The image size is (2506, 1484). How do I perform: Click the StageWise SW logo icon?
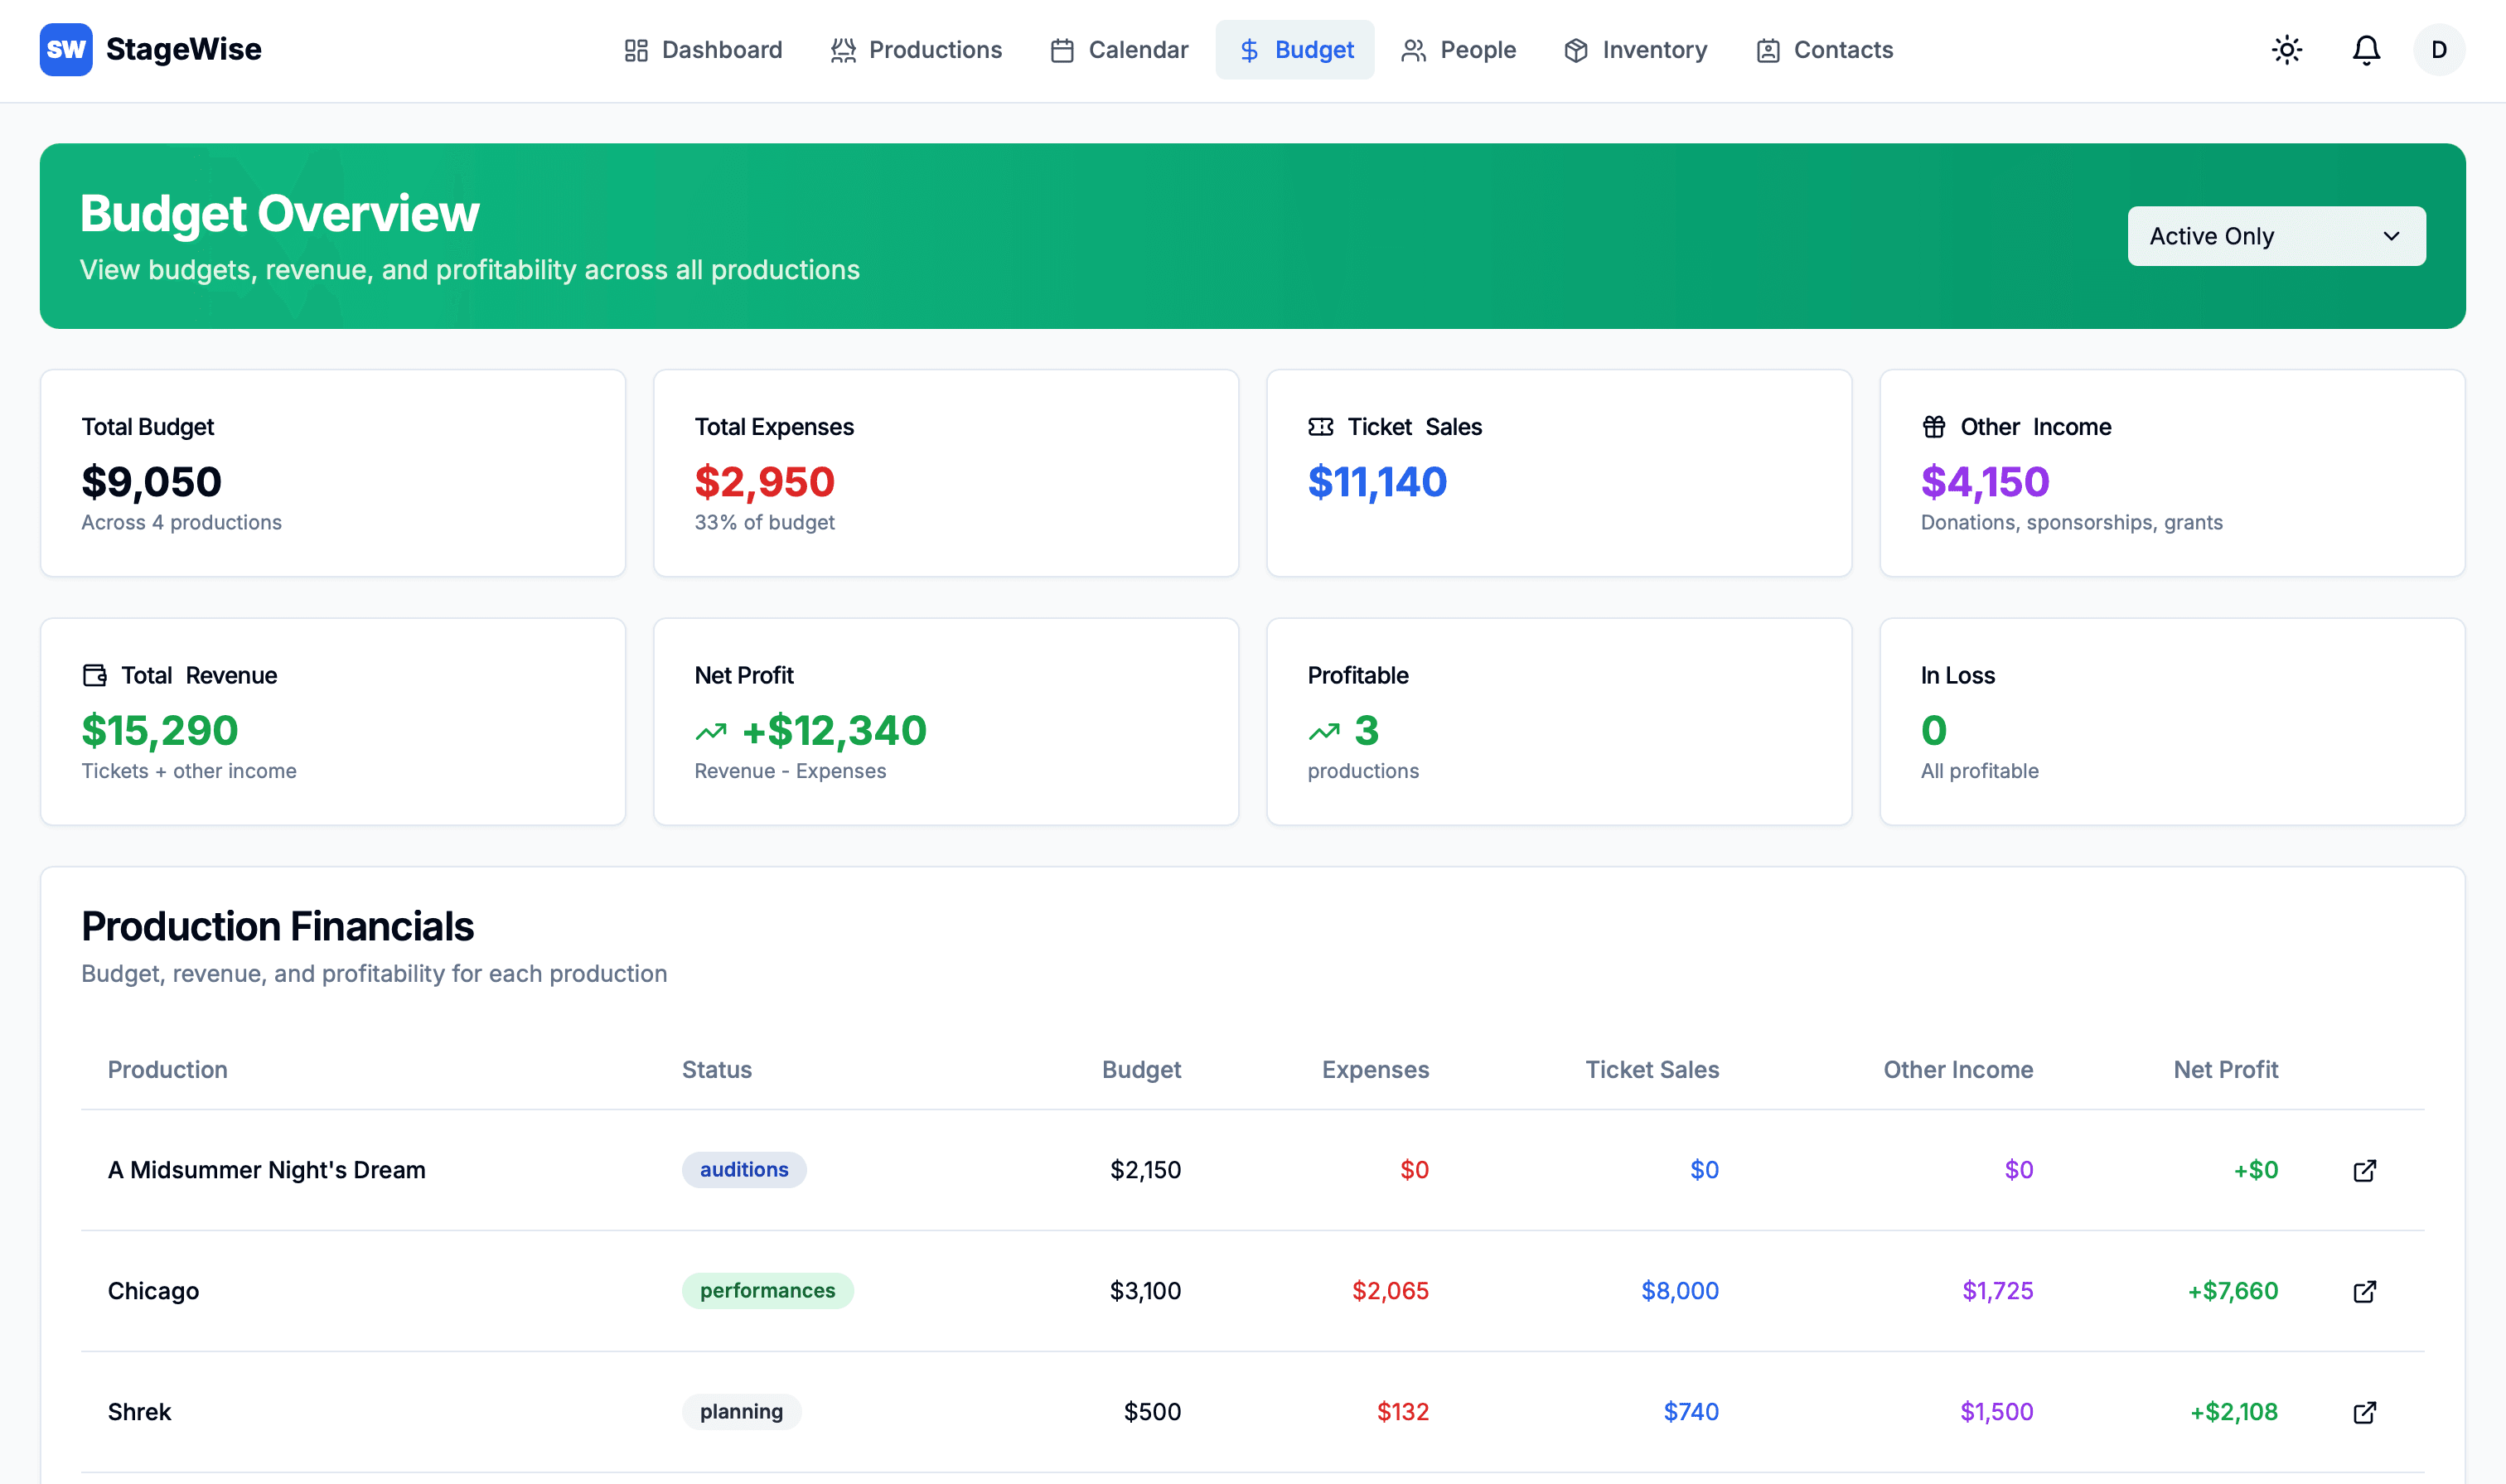pyautogui.click(x=66, y=50)
